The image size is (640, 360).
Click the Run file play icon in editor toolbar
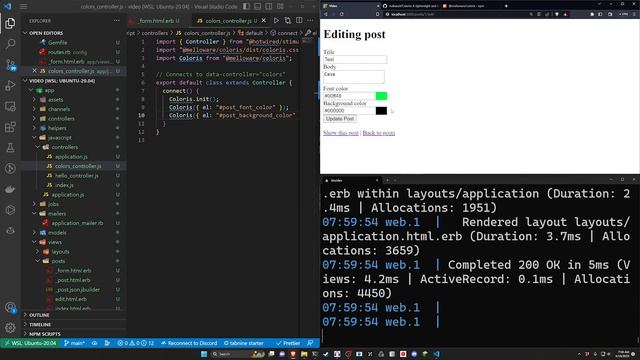[x=276, y=20]
